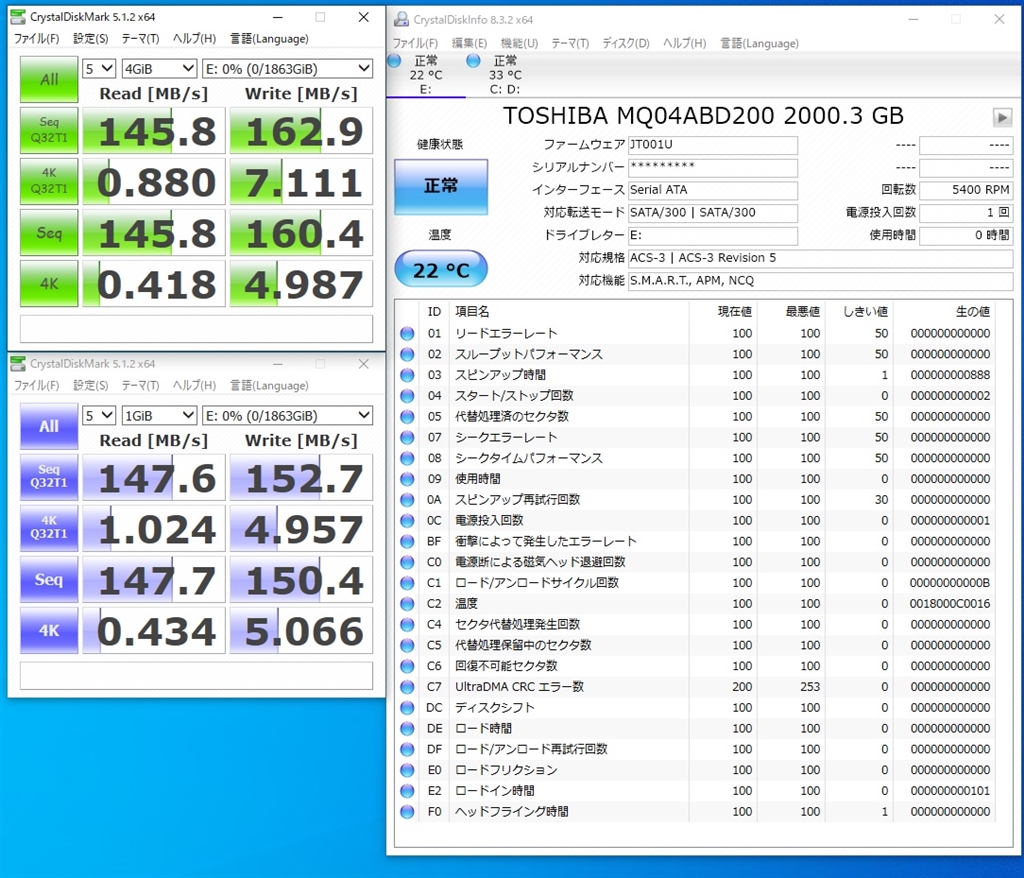Run blue 4K Q32T1 test in bottom CrystalDiskMark
1024x878 pixels.
coord(49,528)
